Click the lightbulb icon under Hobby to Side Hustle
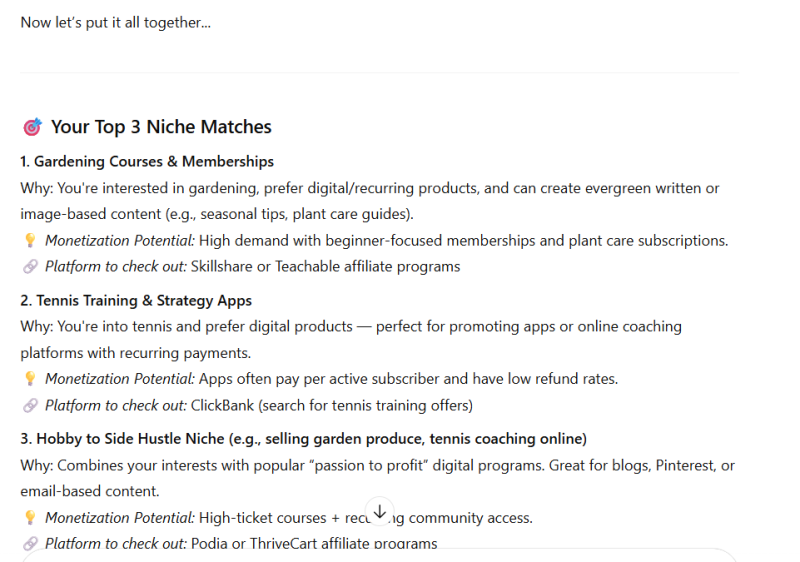The height and width of the screenshot is (562, 800). [x=30, y=517]
